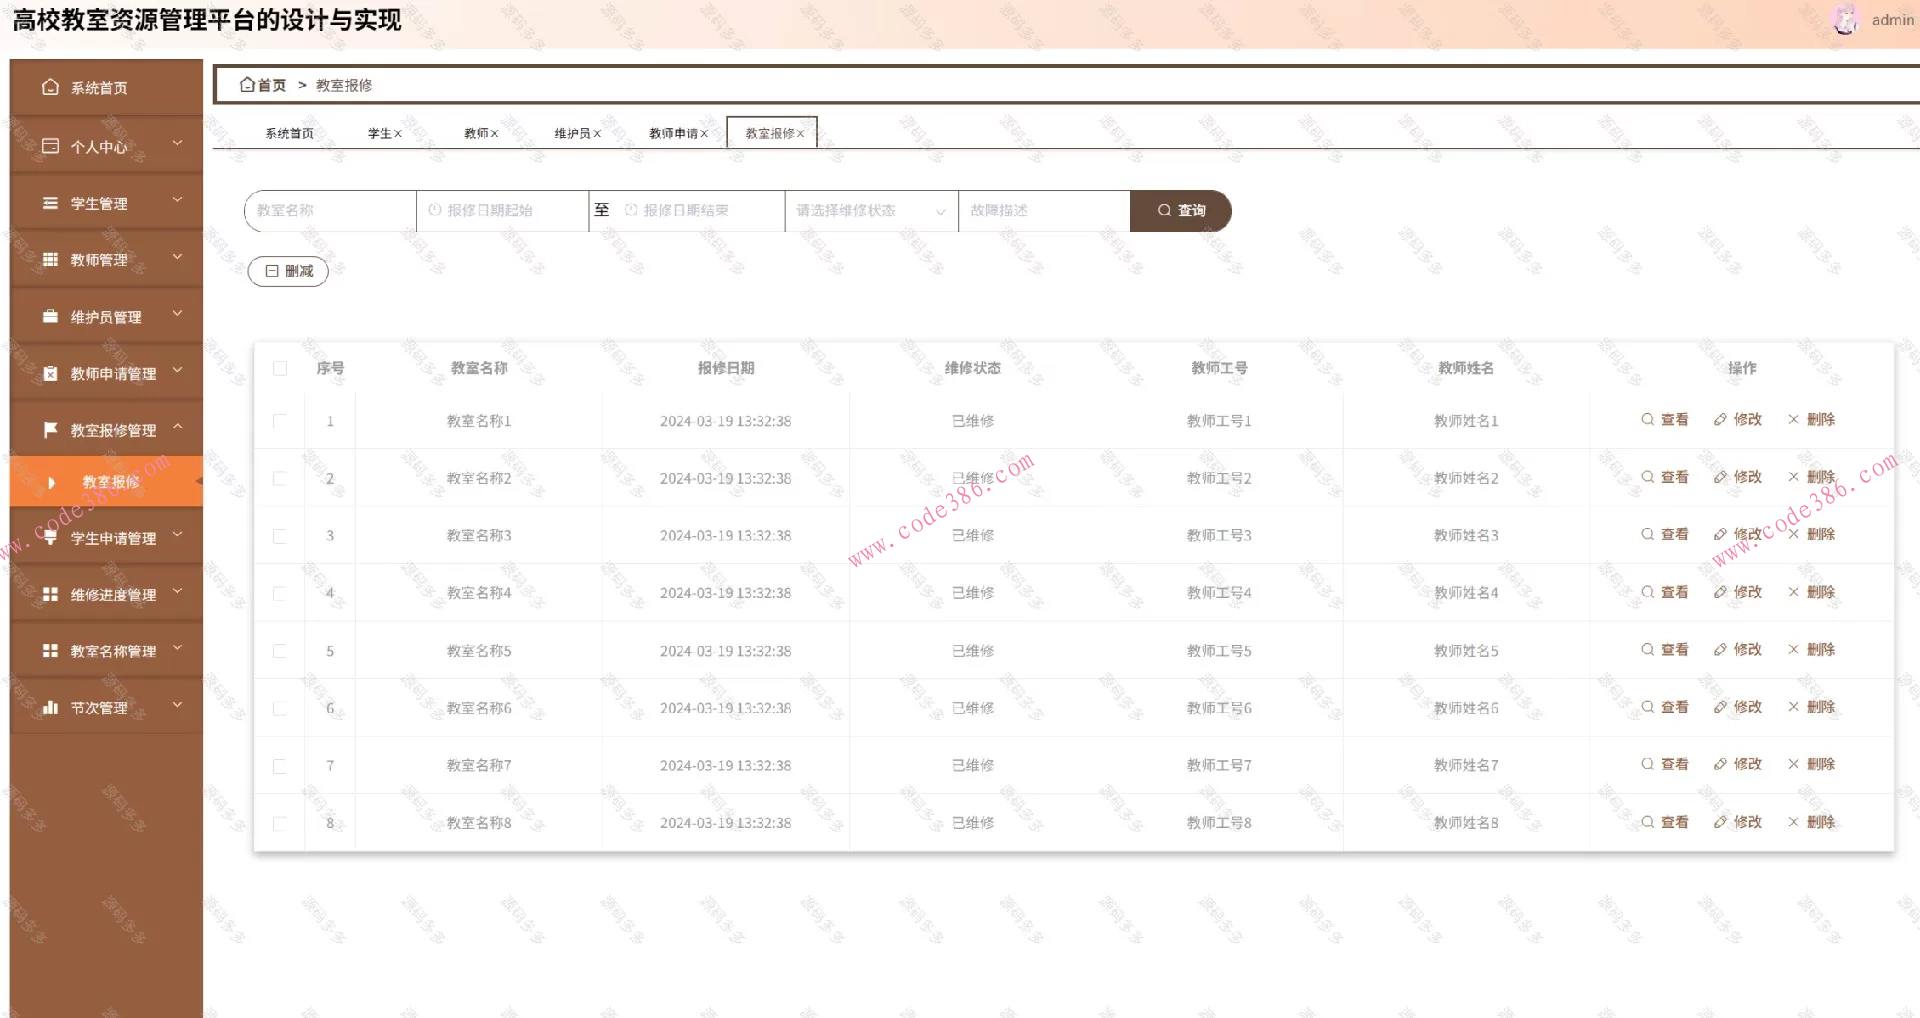
Task: Click the 查询 search button
Action: coord(1181,211)
